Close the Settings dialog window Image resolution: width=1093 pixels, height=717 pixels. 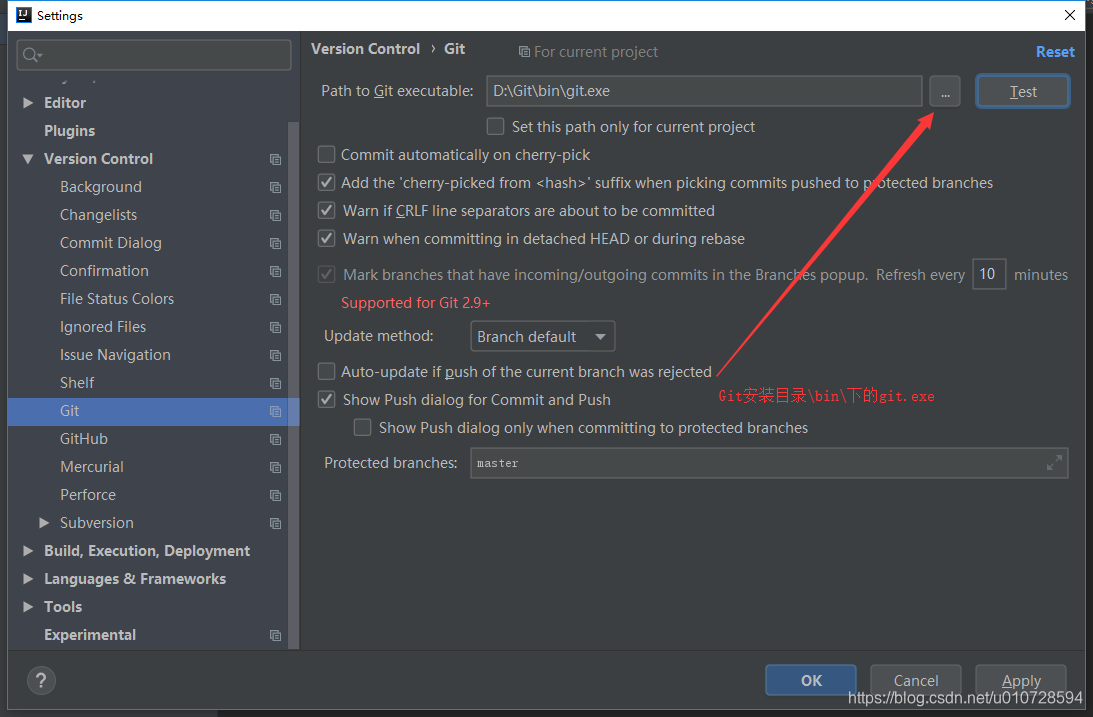click(x=1070, y=15)
